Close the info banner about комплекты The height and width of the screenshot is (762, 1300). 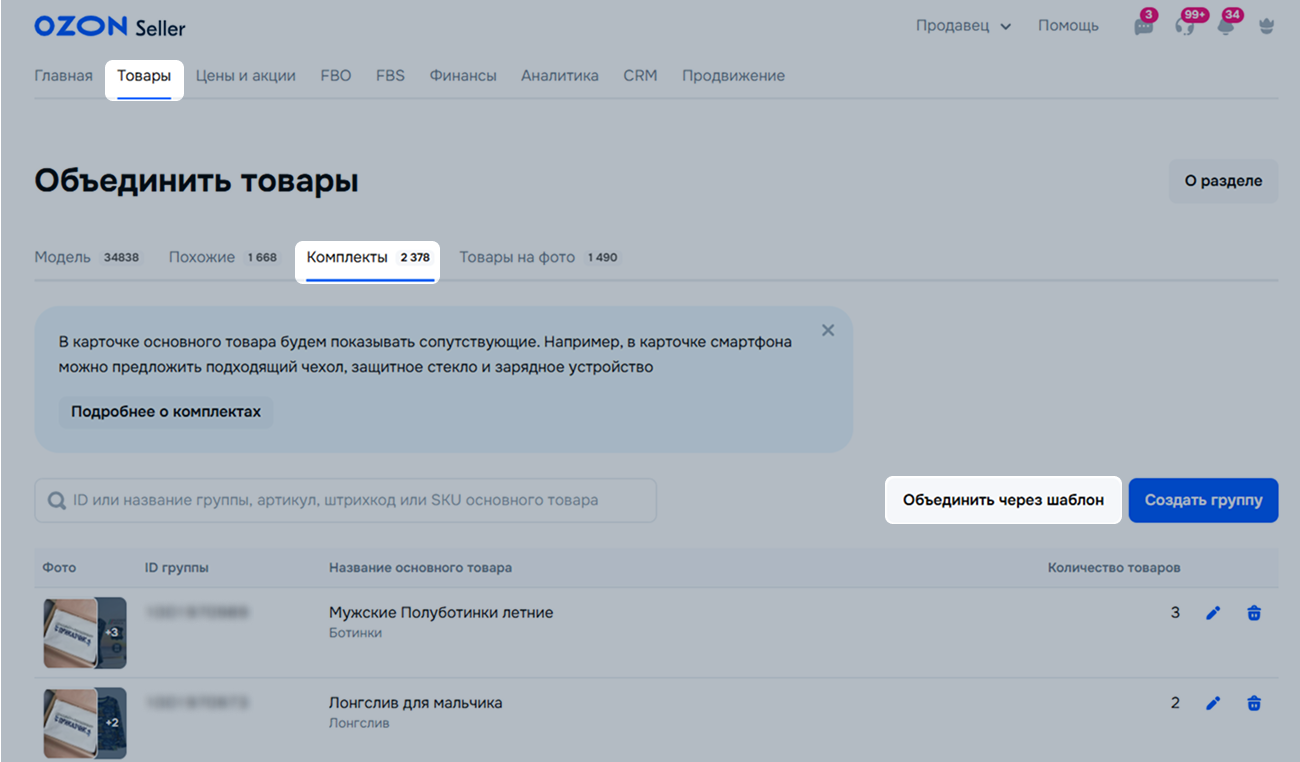point(827,330)
